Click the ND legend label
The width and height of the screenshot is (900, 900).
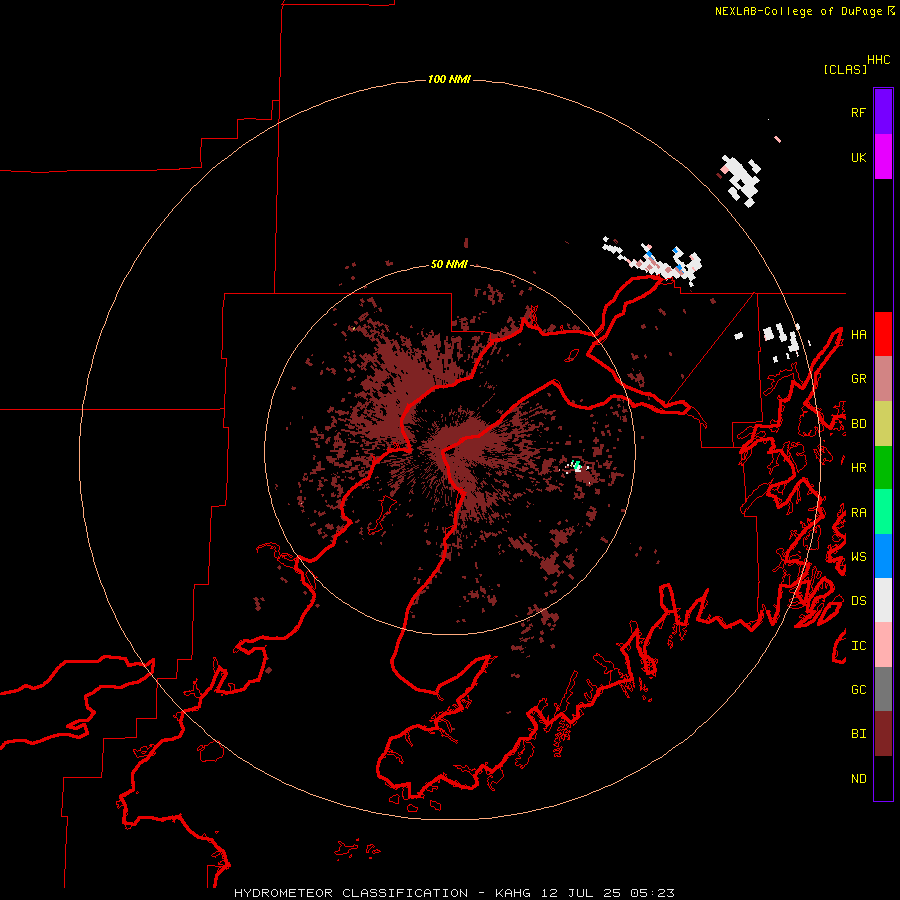click(x=858, y=779)
